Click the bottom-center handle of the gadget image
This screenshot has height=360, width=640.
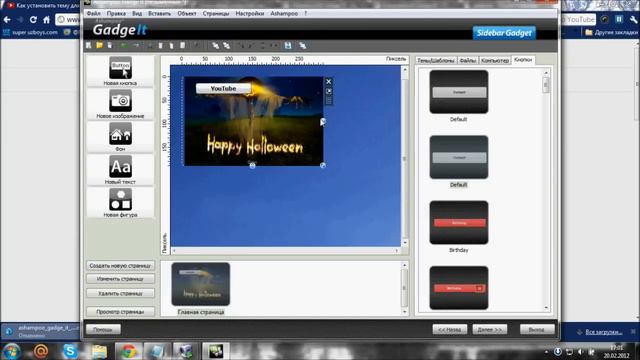coord(252,165)
